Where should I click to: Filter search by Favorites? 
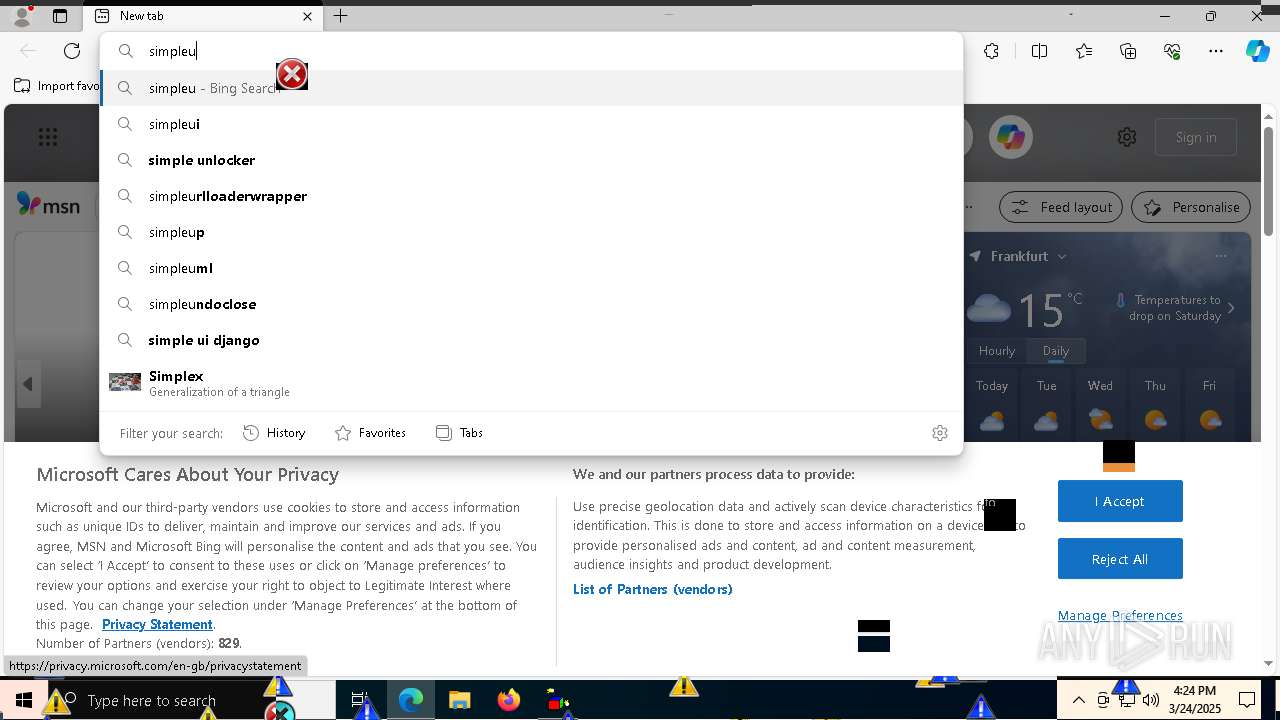click(x=370, y=433)
